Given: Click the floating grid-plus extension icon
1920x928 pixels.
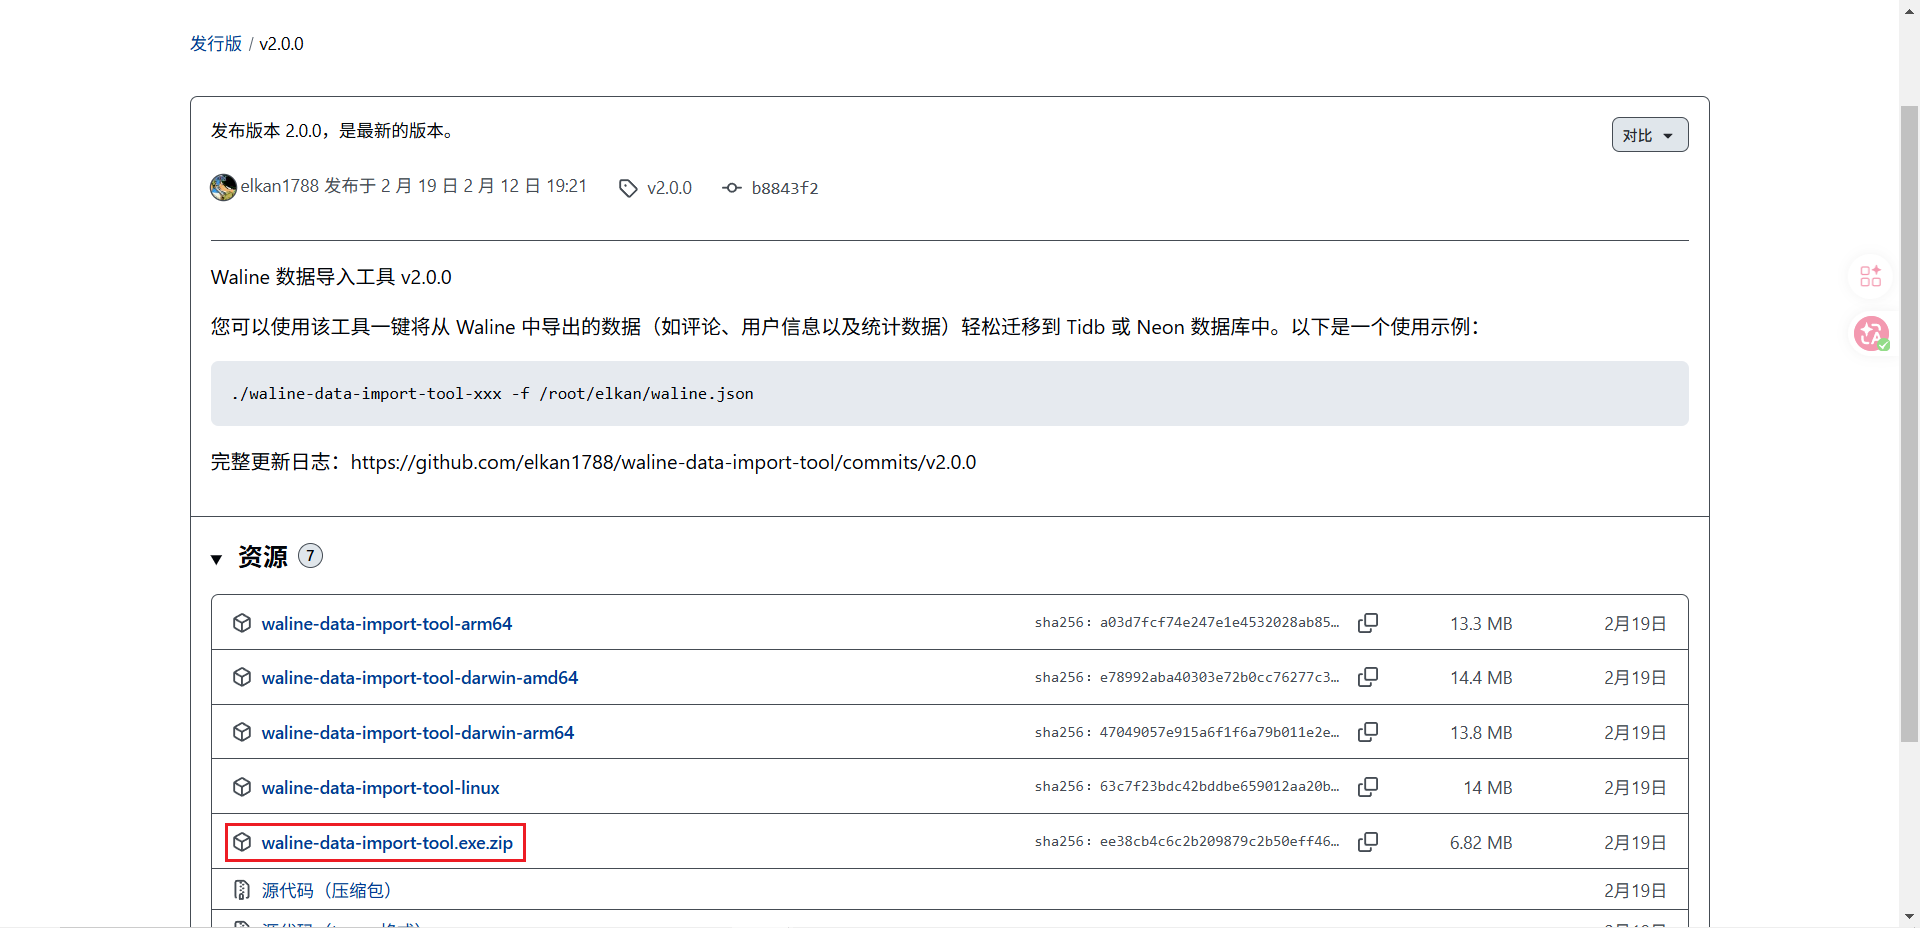Looking at the screenshot, I should pyautogui.click(x=1870, y=276).
